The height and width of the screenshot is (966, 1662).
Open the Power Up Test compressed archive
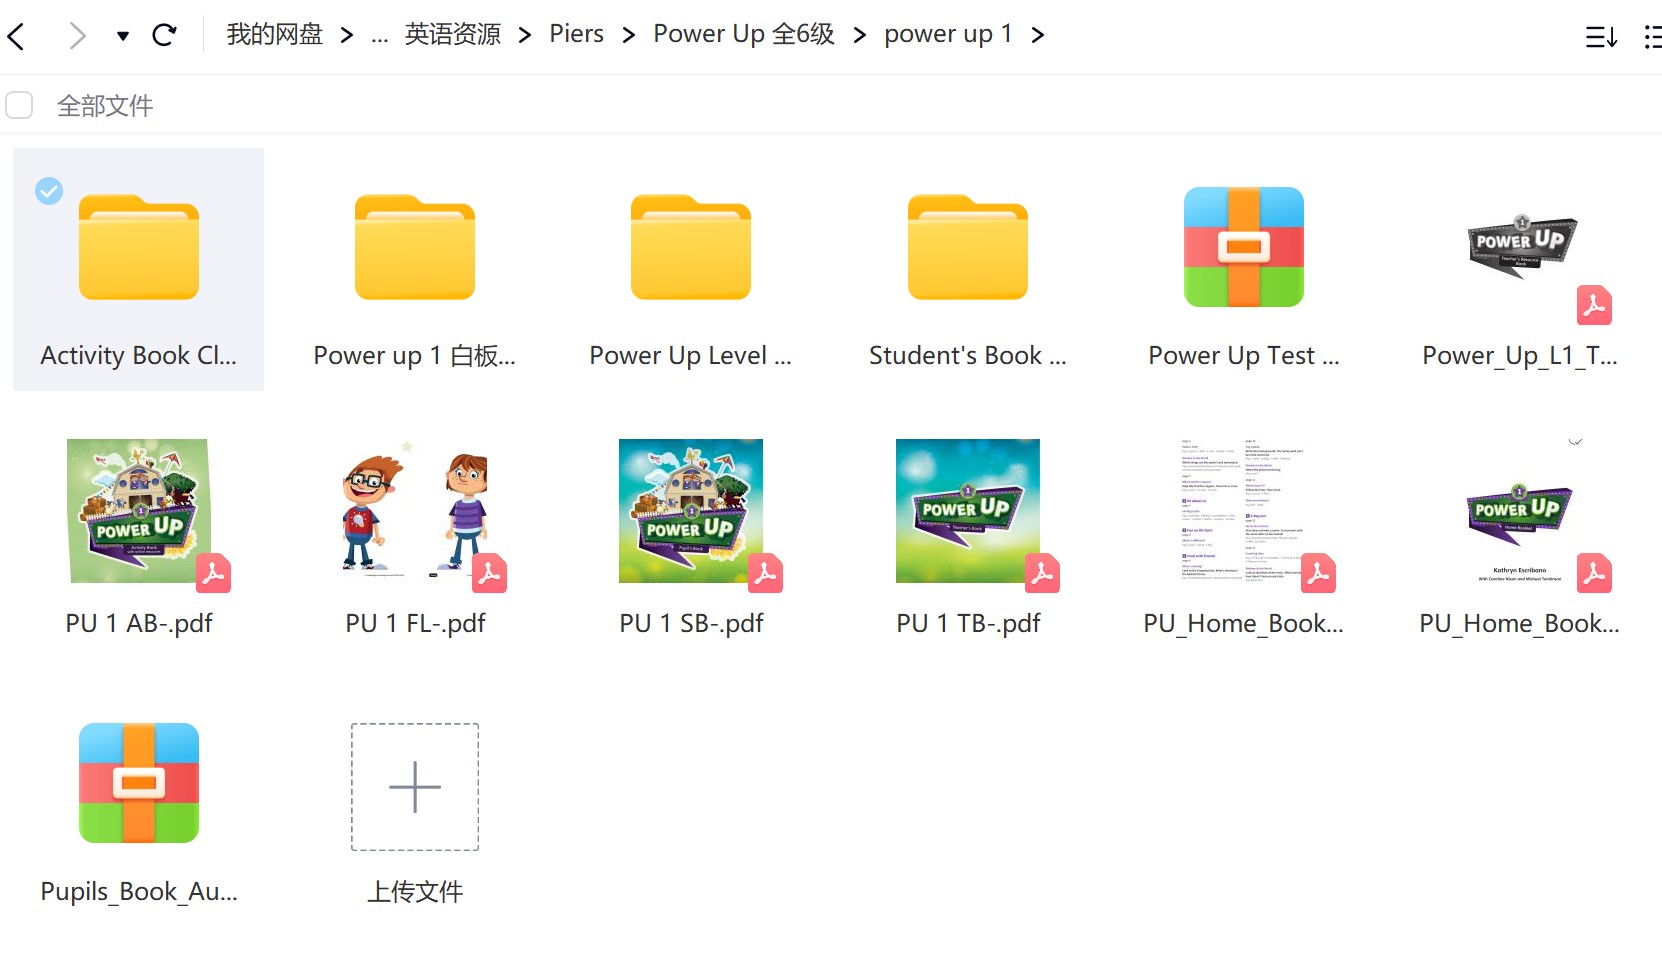(x=1243, y=247)
